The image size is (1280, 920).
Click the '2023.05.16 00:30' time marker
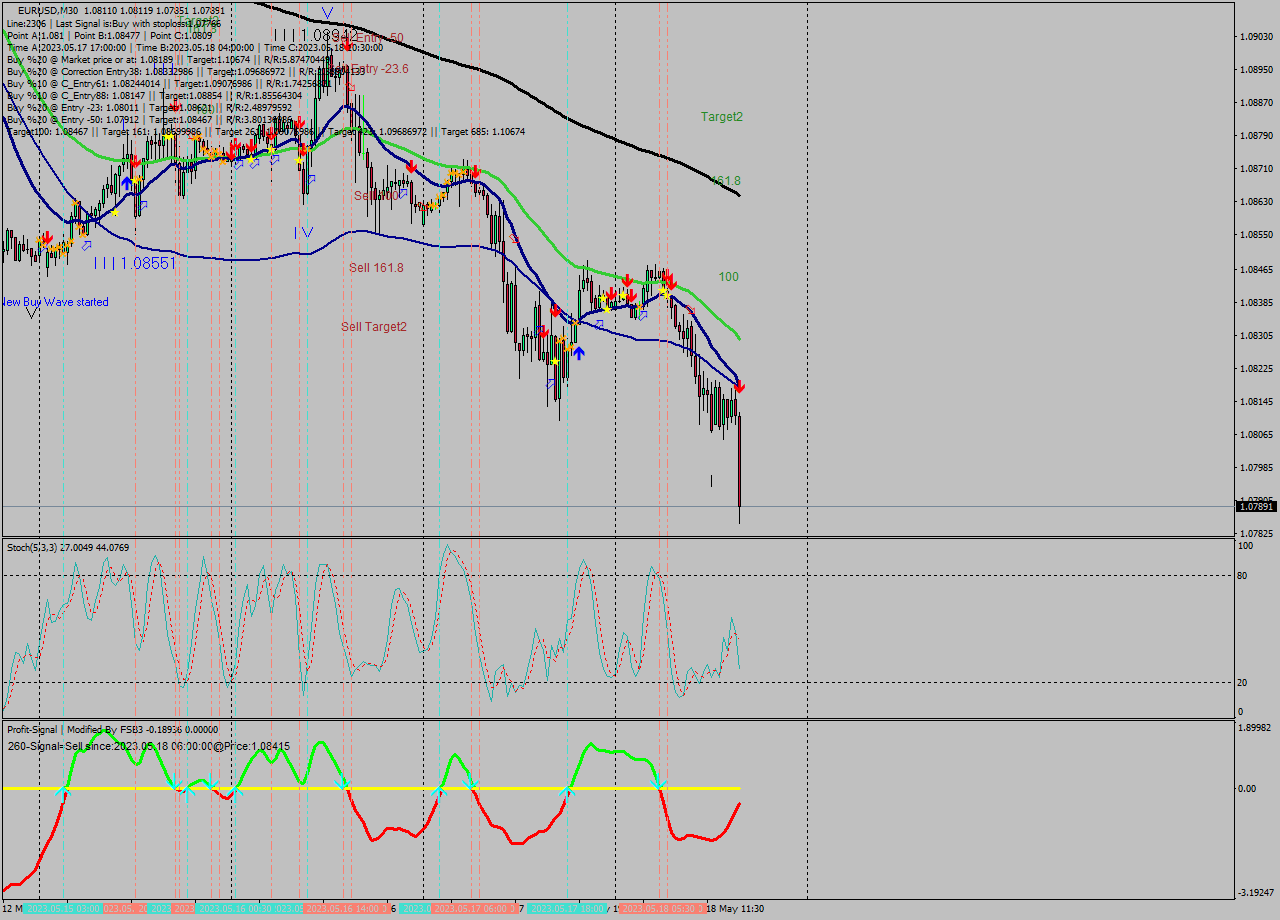(x=234, y=908)
